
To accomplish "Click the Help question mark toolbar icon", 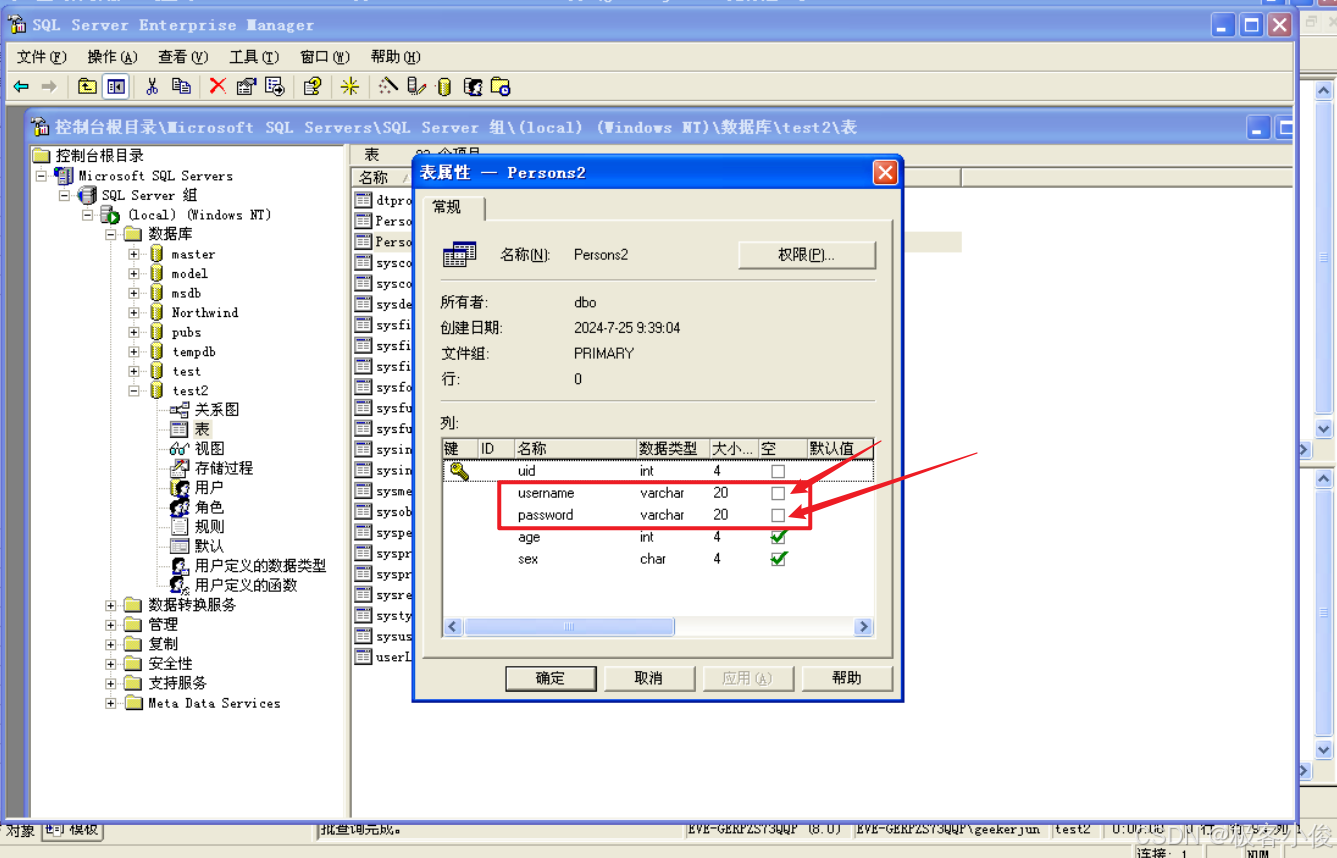I will [x=312, y=87].
